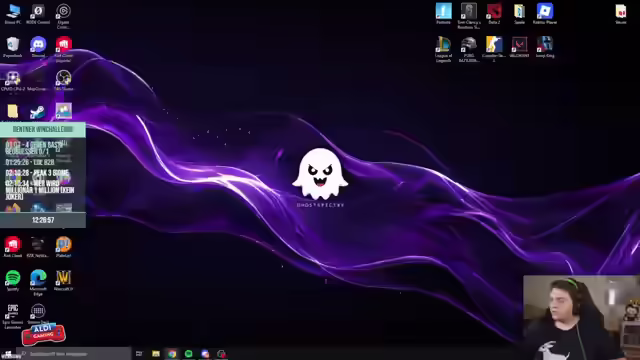Open File Explorer from the taskbar

(156, 353)
